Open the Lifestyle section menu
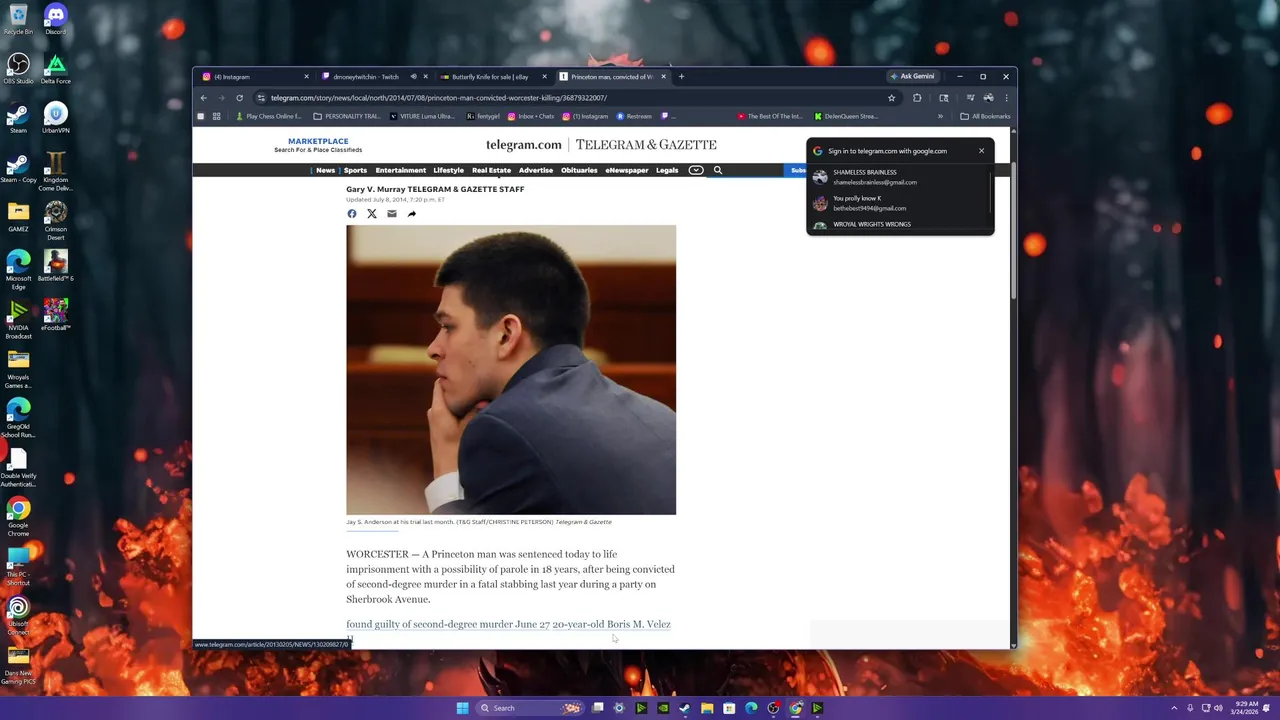The image size is (1280, 720). click(x=448, y=170)
